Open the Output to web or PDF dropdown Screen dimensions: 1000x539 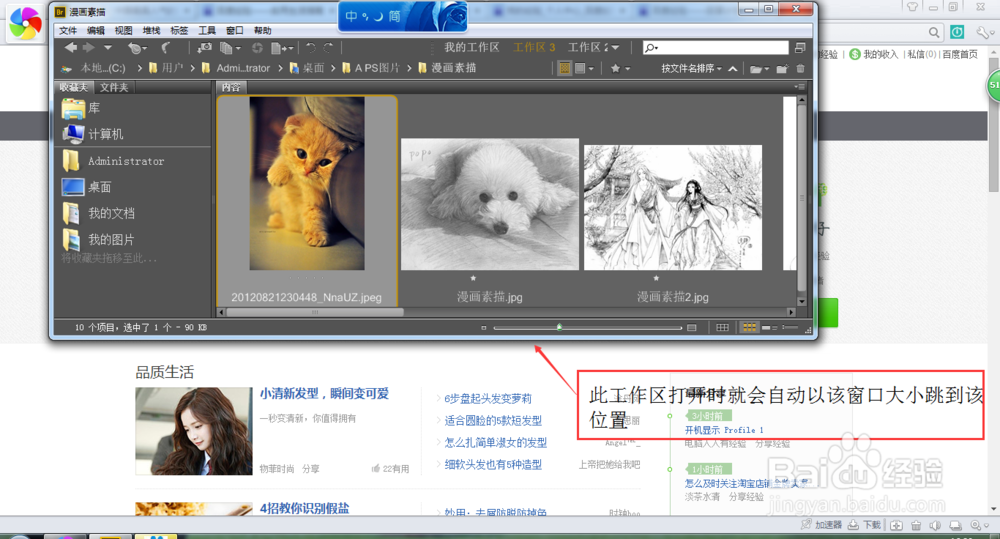(x=282, y=48)
